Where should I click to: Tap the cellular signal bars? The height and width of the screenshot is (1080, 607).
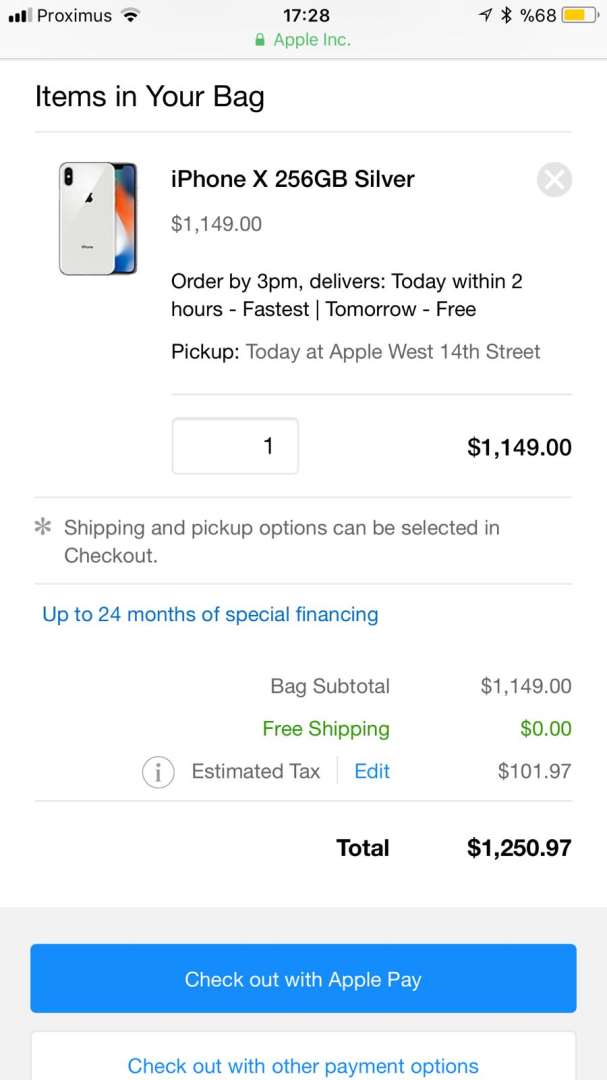[20, 16]
